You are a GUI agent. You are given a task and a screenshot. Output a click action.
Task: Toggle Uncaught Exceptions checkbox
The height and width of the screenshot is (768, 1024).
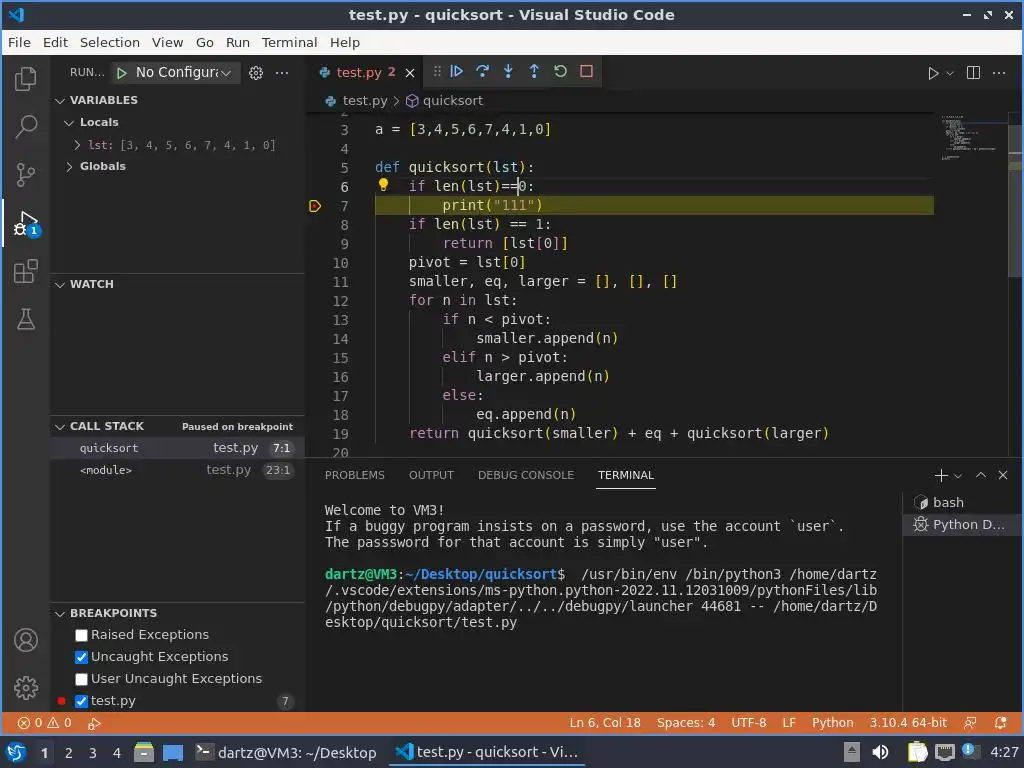pyautogui.click(x=82, y=657)
